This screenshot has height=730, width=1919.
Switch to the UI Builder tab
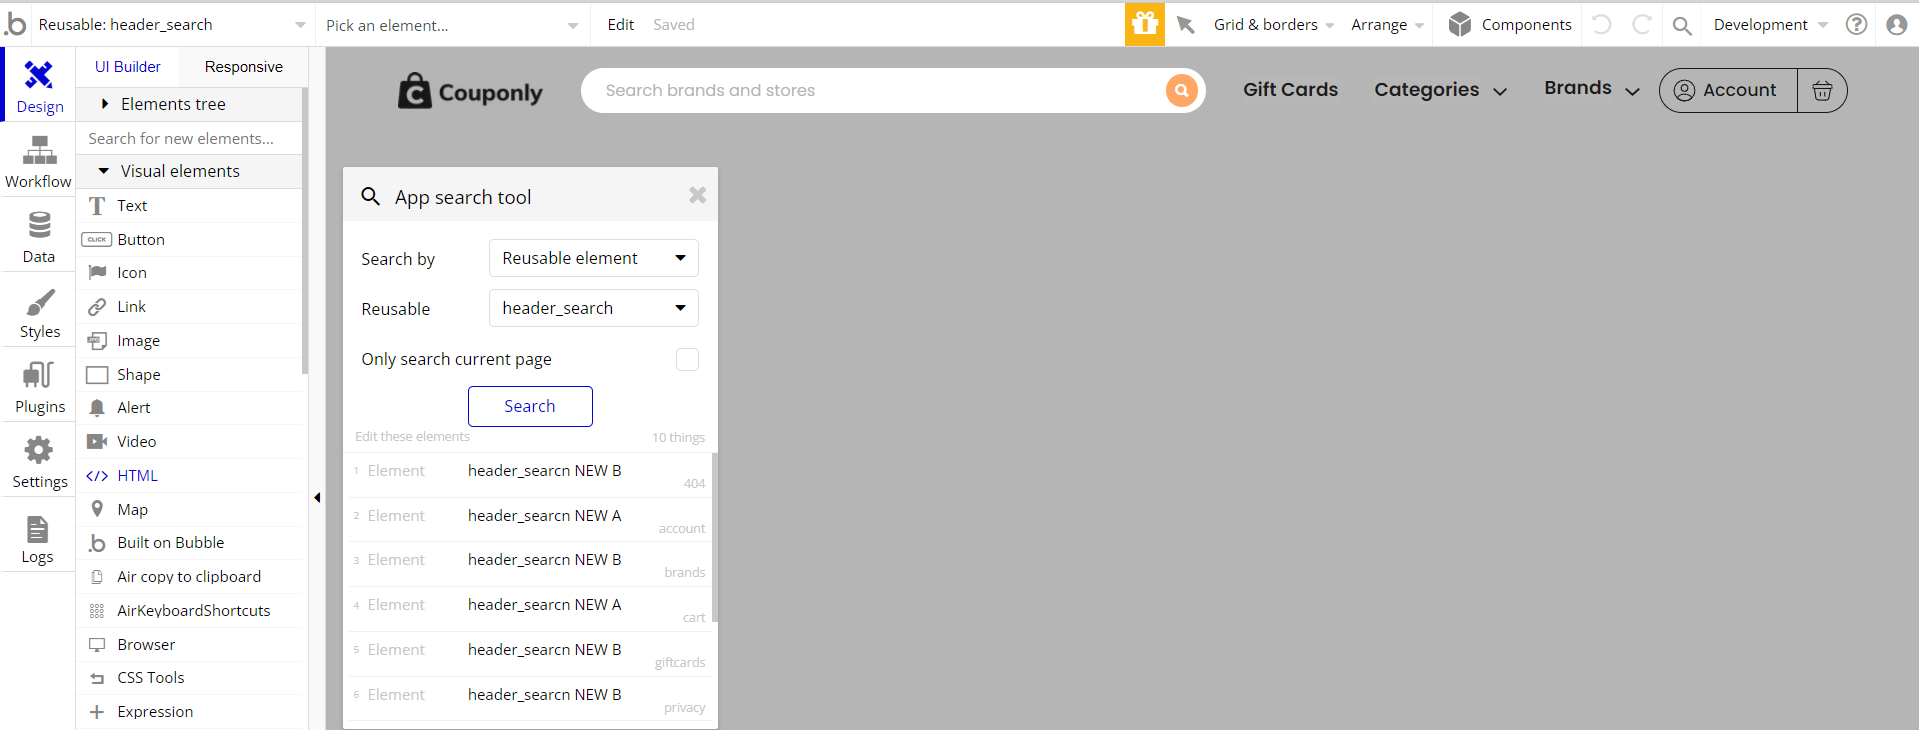[128, 67]
